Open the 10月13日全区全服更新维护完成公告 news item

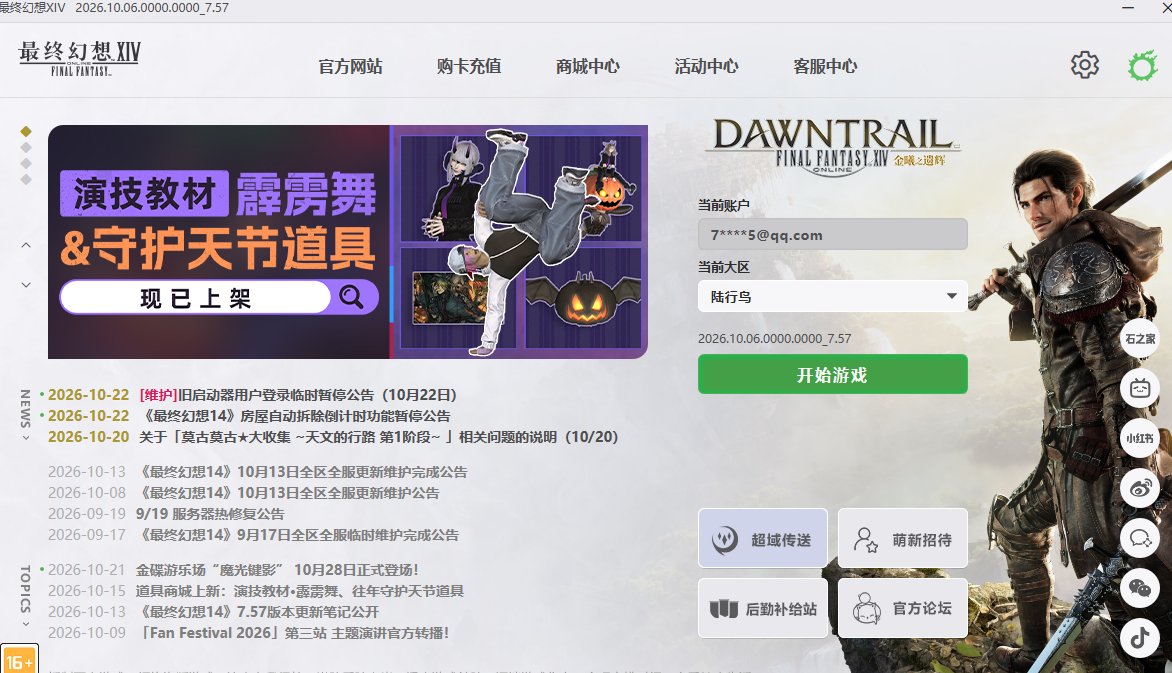pos(303,472)
